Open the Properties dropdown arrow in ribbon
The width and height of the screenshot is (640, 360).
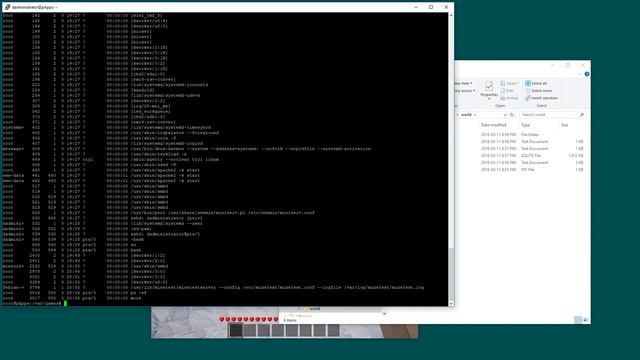click(x=489, y=99)
